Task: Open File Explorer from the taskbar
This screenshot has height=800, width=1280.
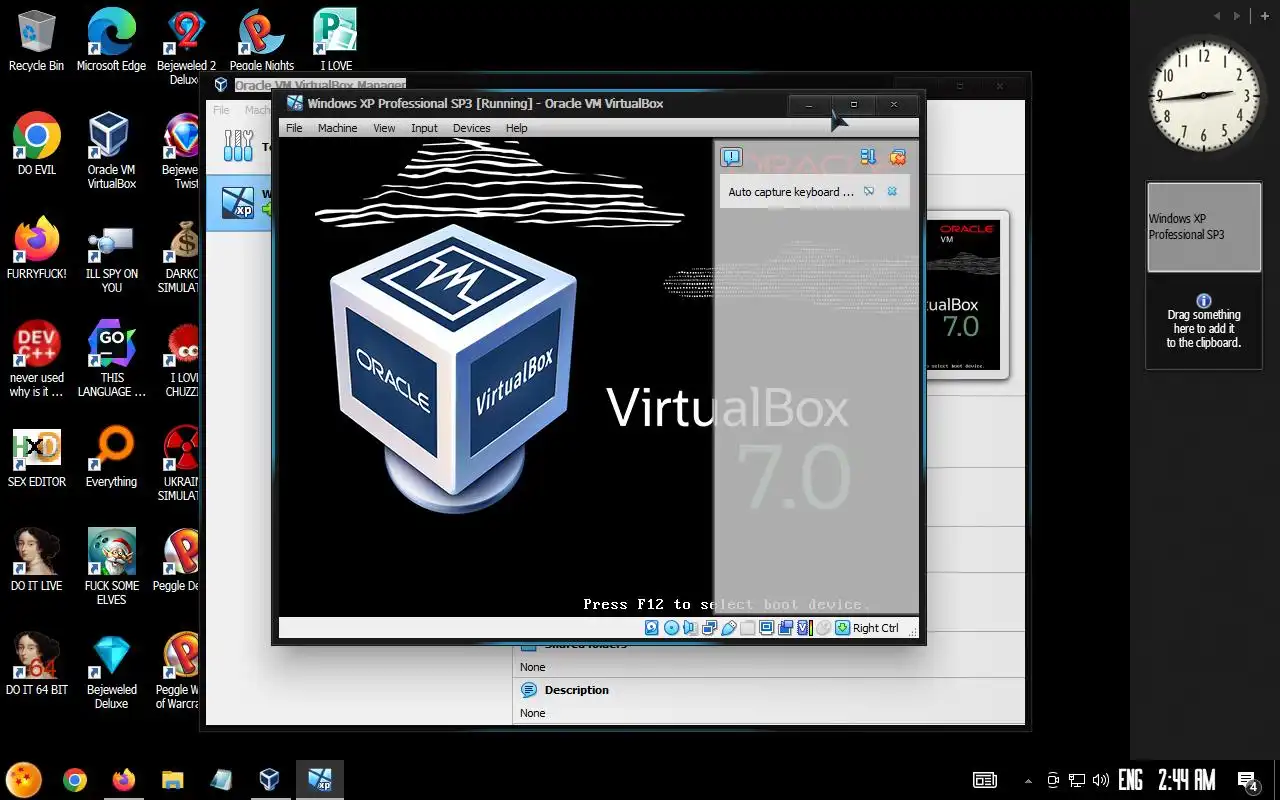Action: pos(172,780)
